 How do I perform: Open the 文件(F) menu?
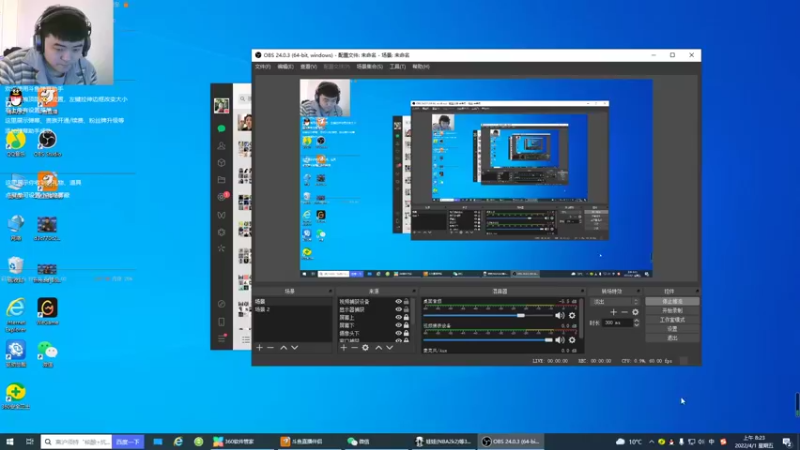point(263,67)
